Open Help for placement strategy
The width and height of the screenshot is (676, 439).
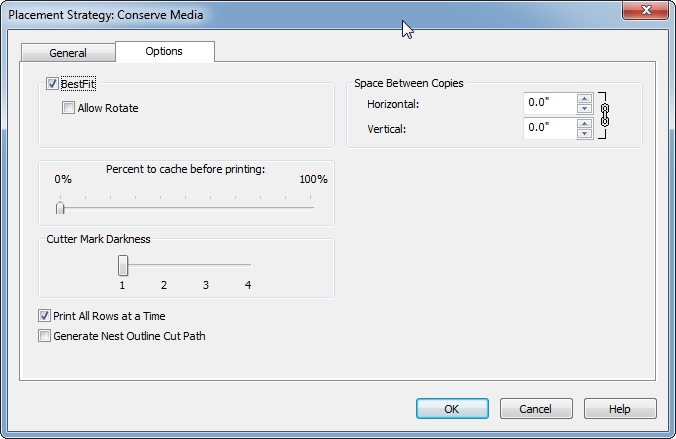point(620,408)
